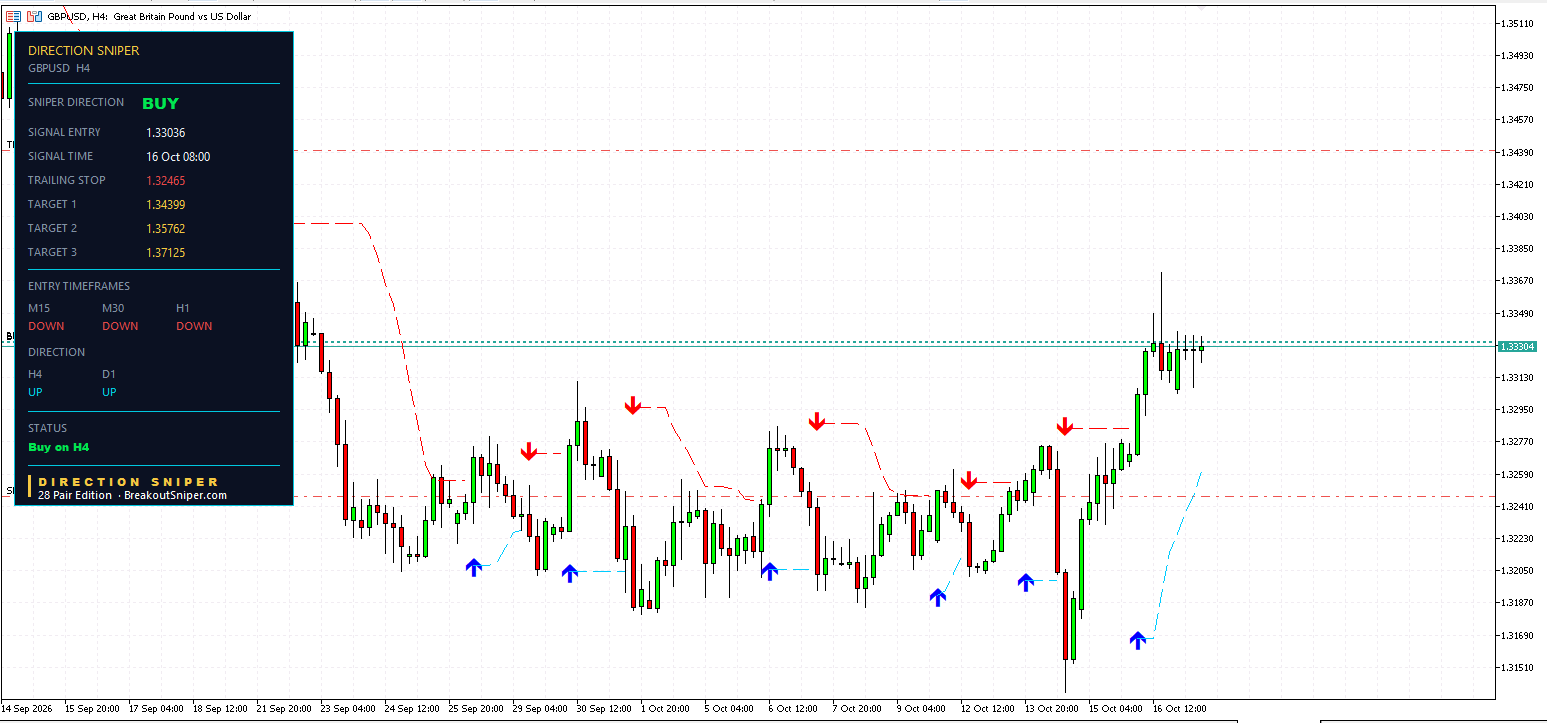Select the Target 3 value 1.37125
This screenshot has height=723, width=1547.
point(166,252)
